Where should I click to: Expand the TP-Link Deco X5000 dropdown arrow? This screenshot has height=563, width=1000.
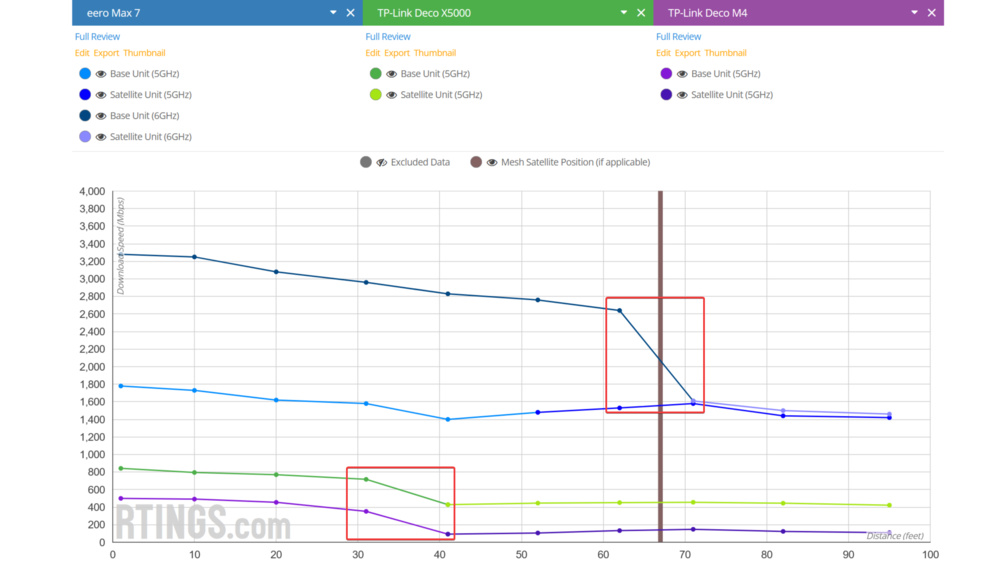pyautogui.click(x=624, y=13)
